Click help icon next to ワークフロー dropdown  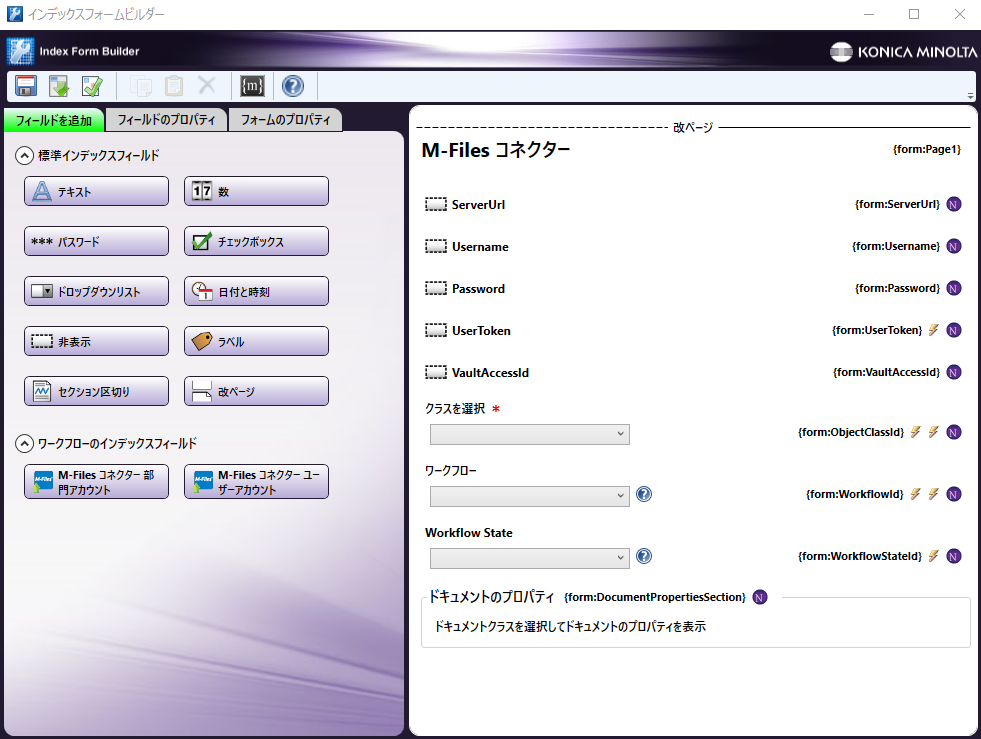point(644,494)
